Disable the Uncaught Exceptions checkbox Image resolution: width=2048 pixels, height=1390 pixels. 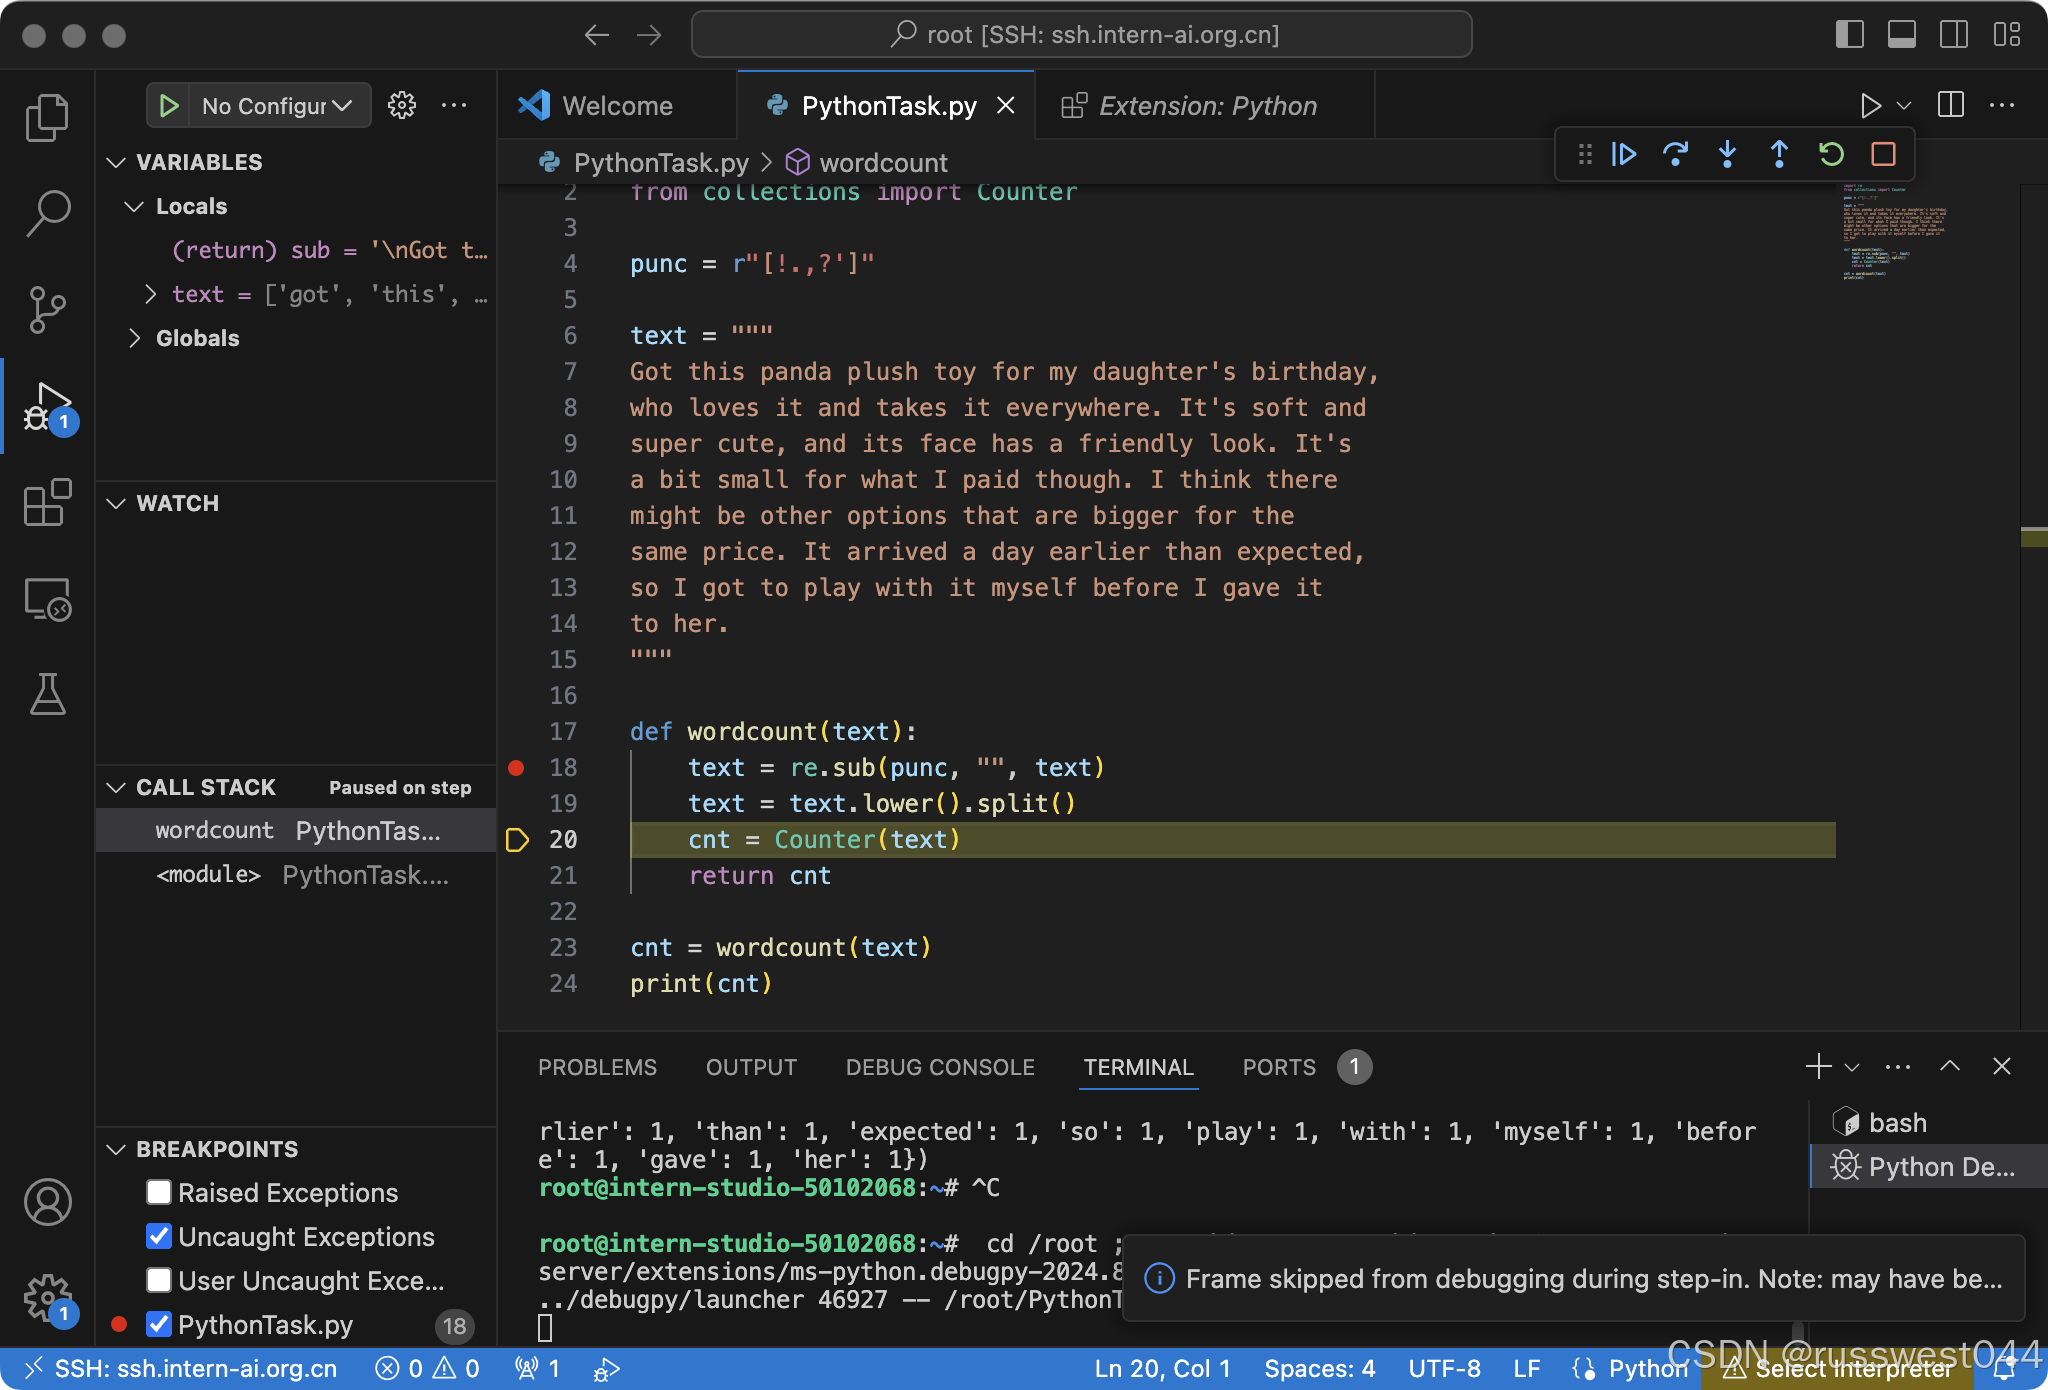(159, 1237)
